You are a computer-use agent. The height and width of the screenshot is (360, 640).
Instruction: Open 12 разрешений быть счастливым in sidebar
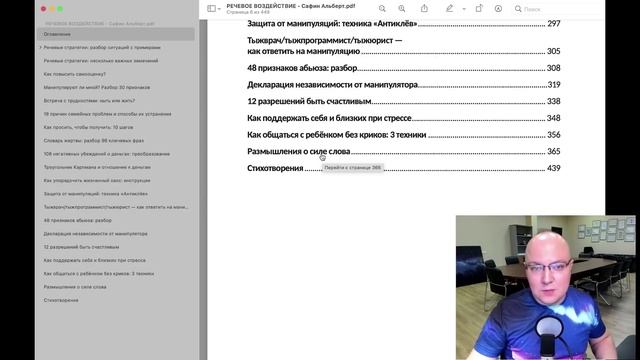(x=81, y=247)
